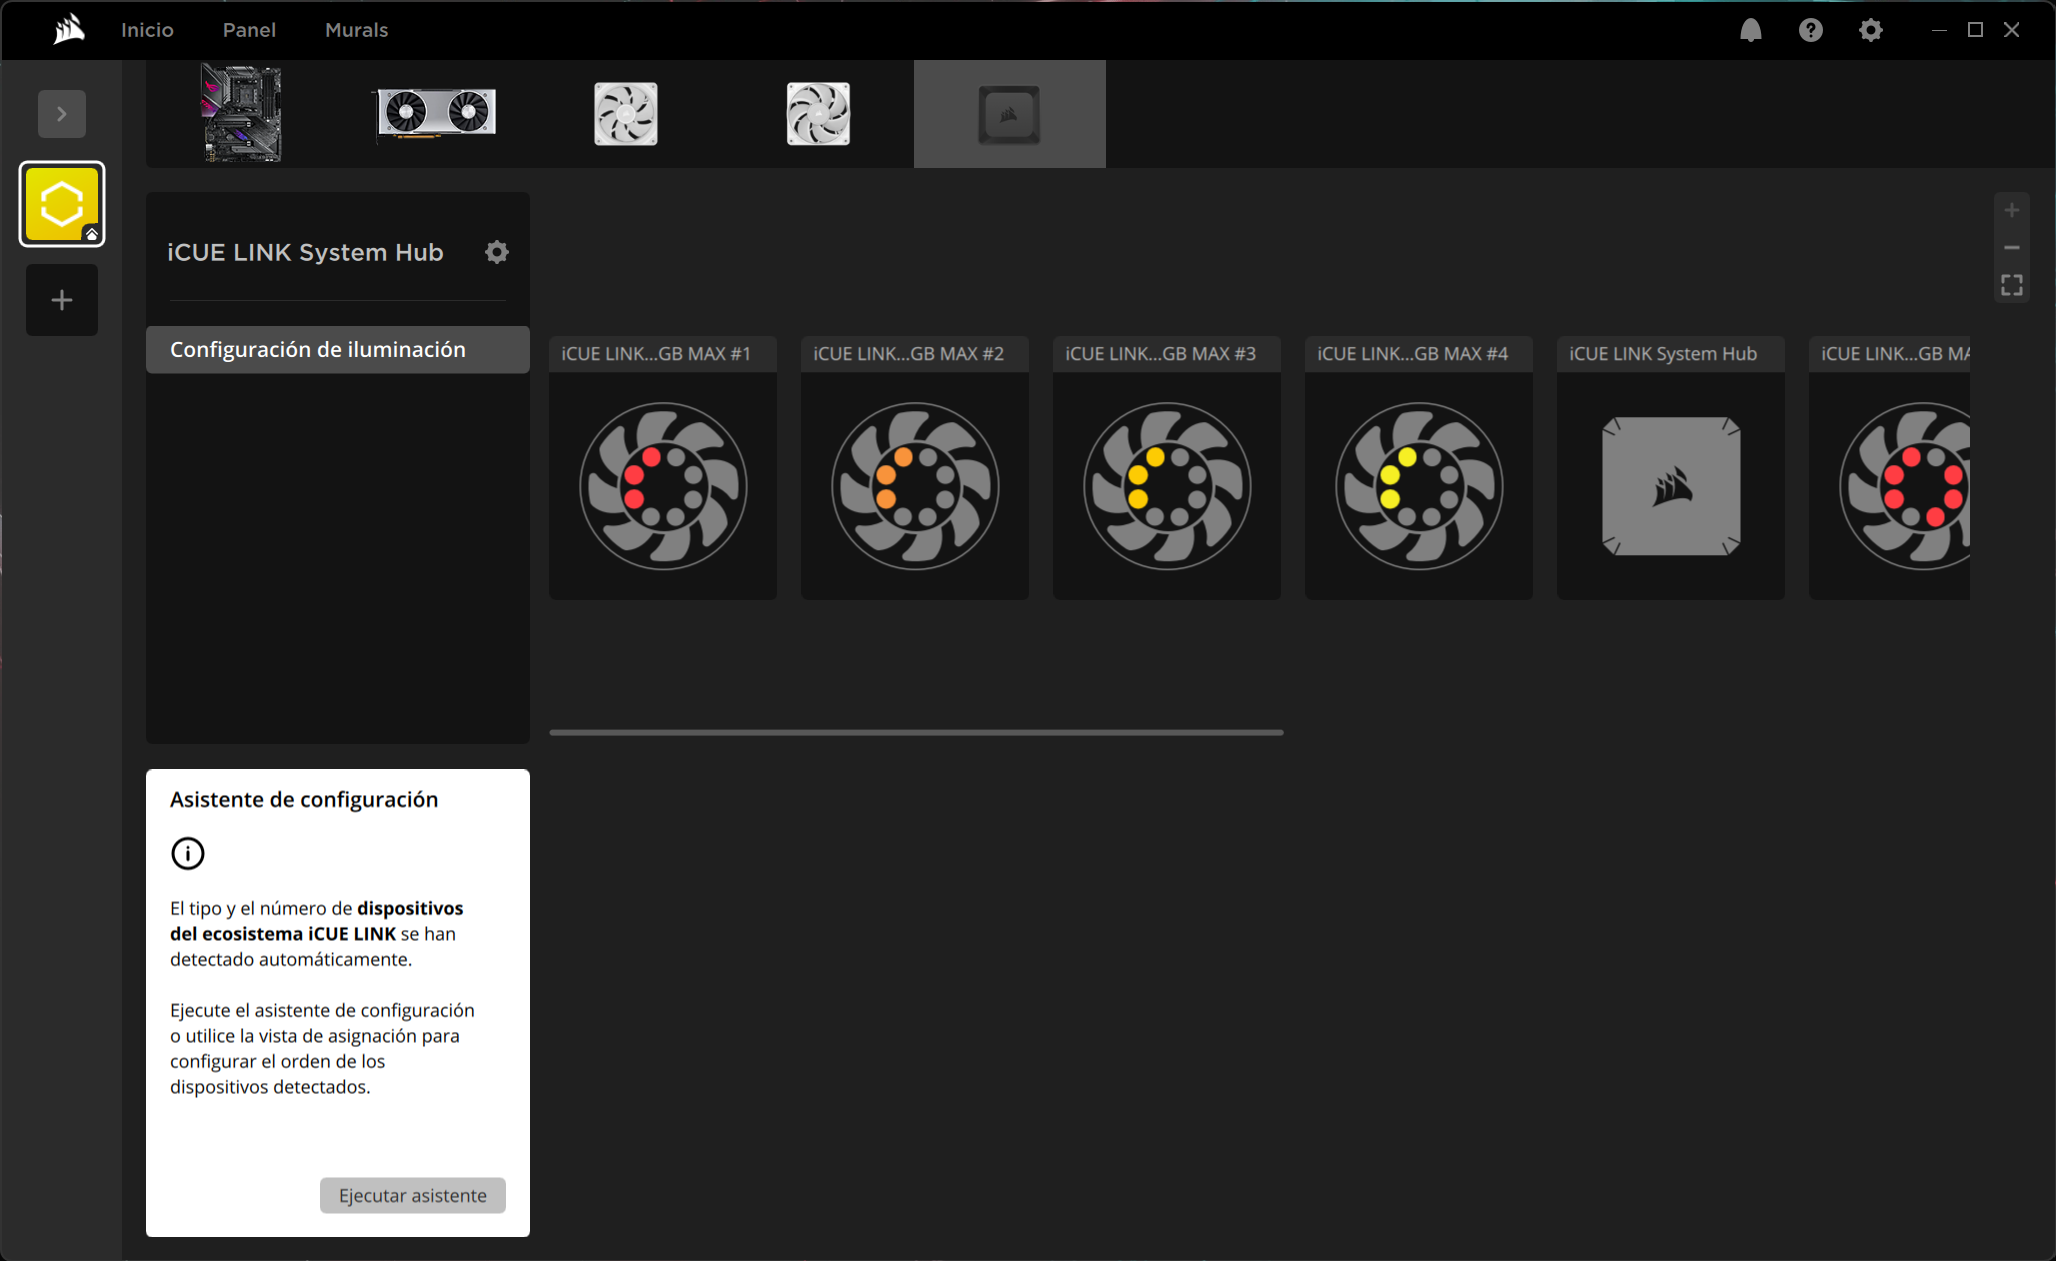
Task: Click the info icon in Asistente panel
Action: pyautogui.click(x=188, y=853)
